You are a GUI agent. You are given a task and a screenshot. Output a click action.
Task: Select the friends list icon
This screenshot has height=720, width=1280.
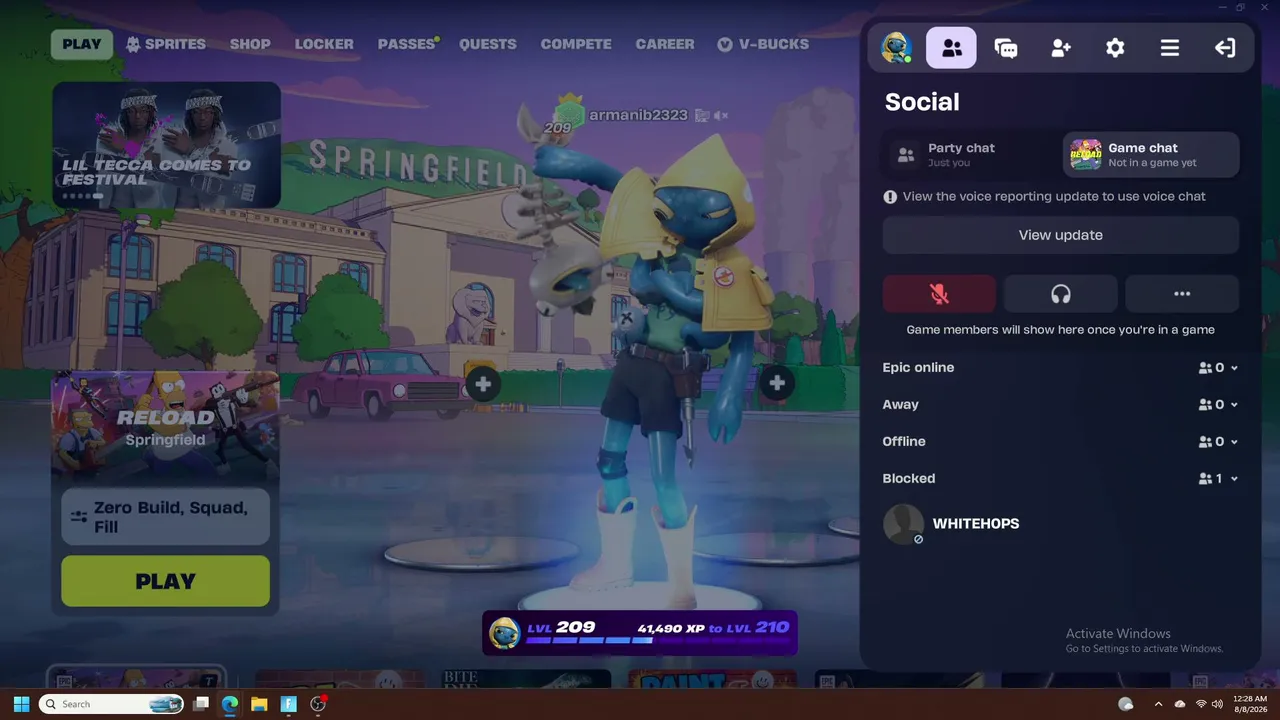(x=951, y=47)
